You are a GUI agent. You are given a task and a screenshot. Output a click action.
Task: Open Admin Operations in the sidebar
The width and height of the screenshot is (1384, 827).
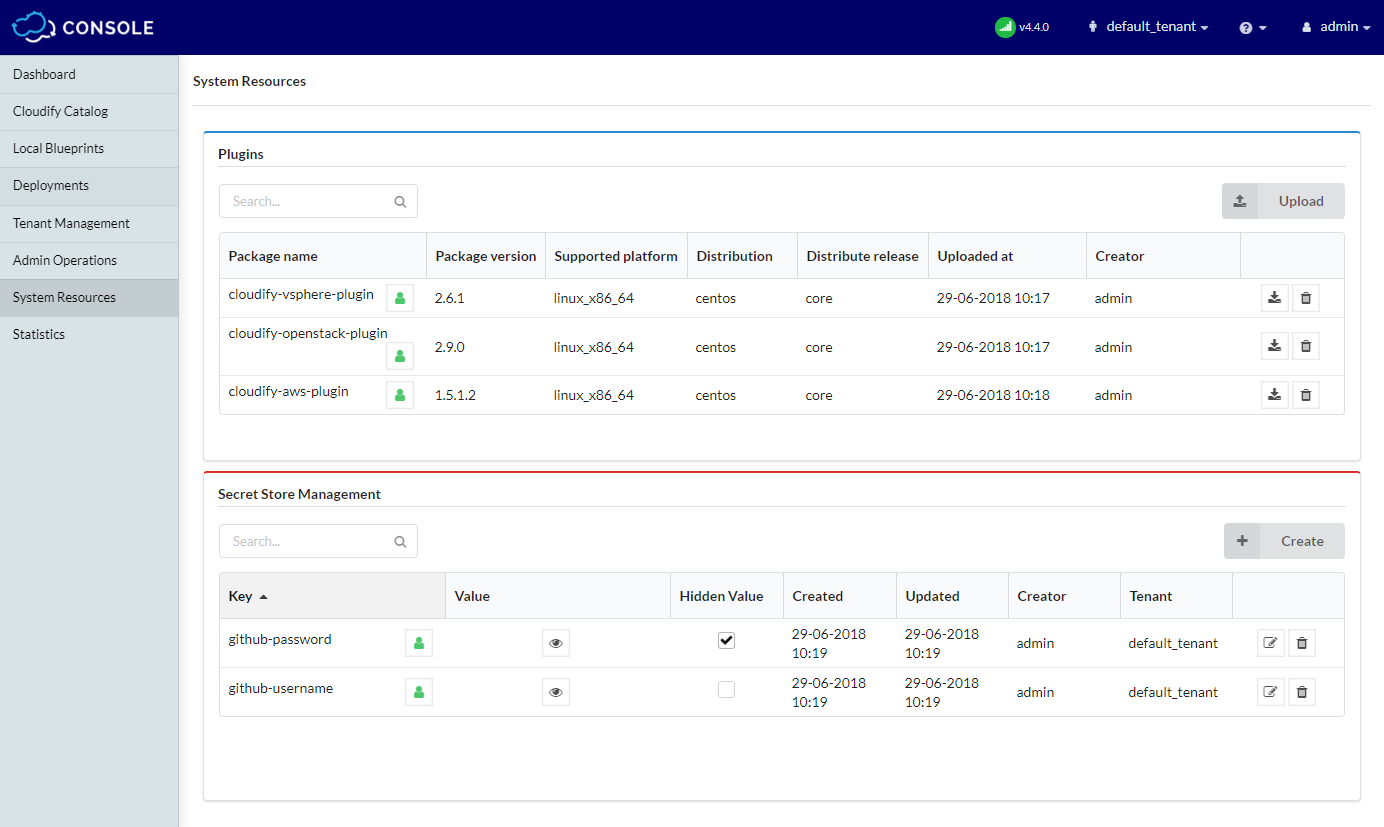pyautogui.click(x=89, y=260)
